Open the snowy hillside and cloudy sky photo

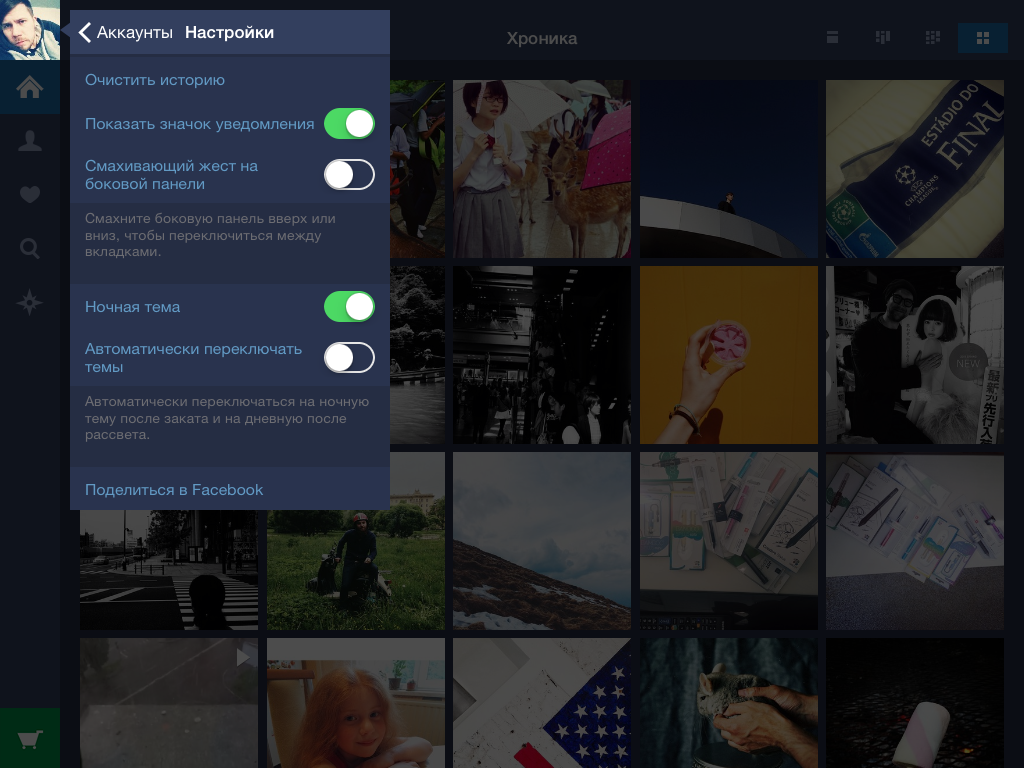click(542, 541)
